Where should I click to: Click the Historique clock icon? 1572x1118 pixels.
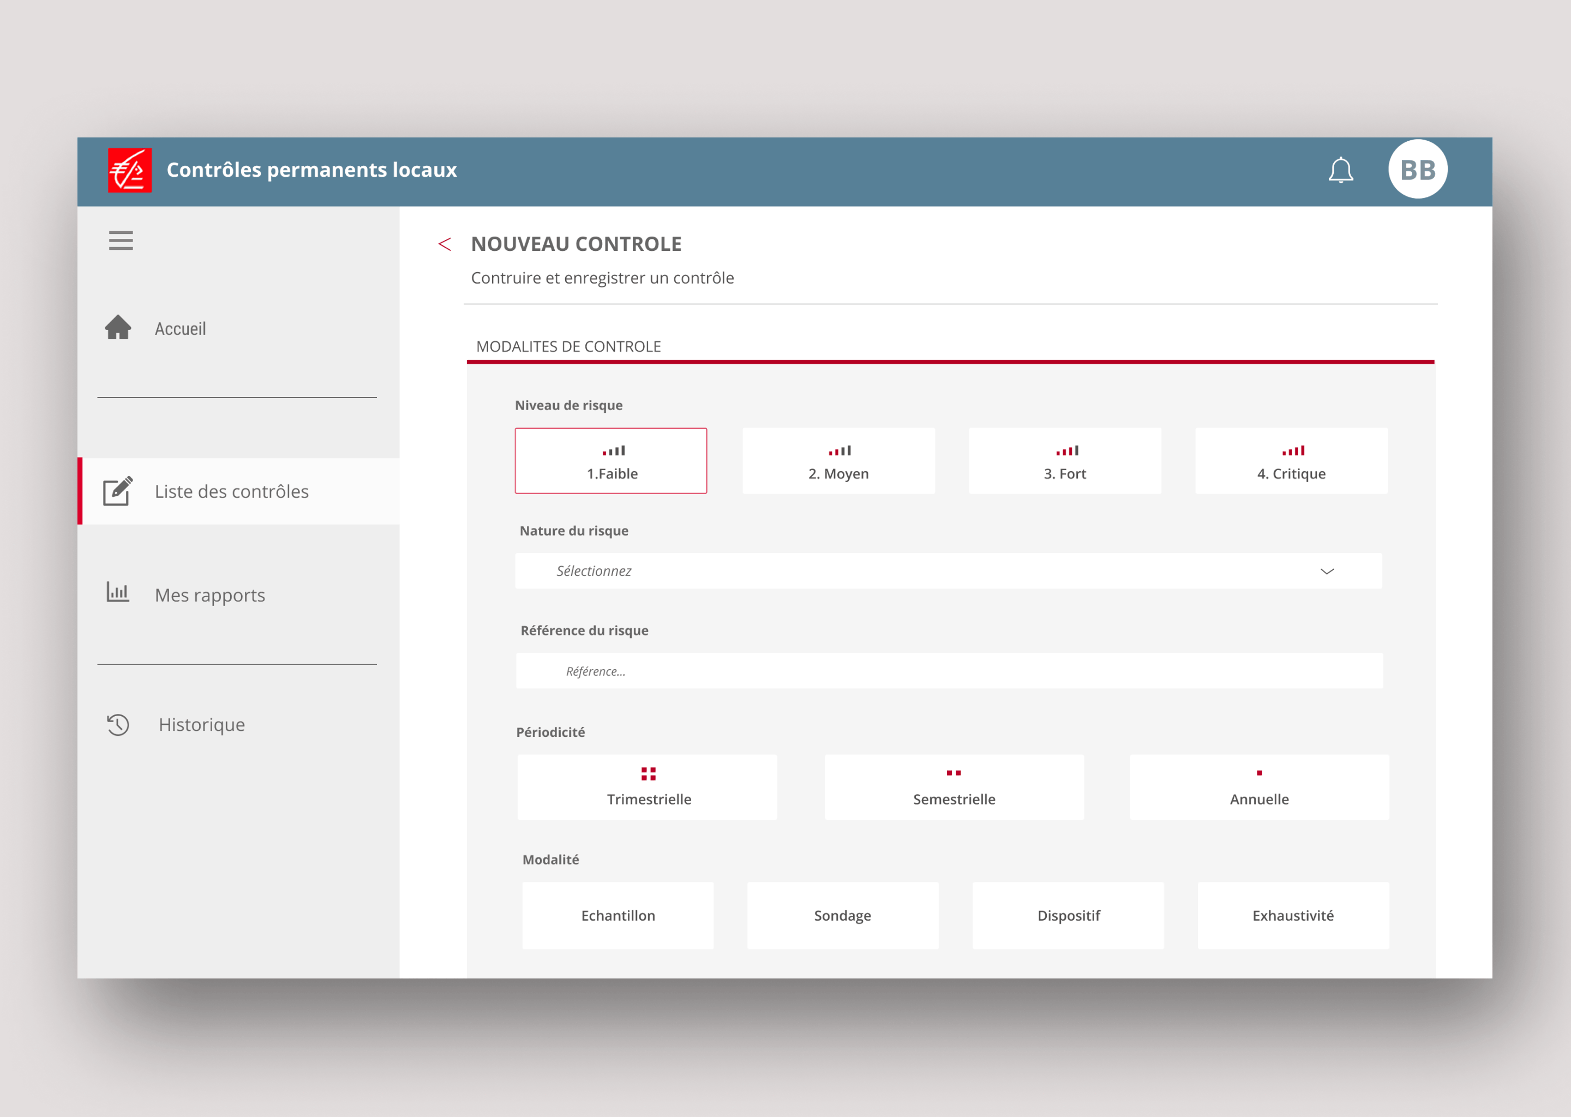pyautogui.click(x=118, y=725)
